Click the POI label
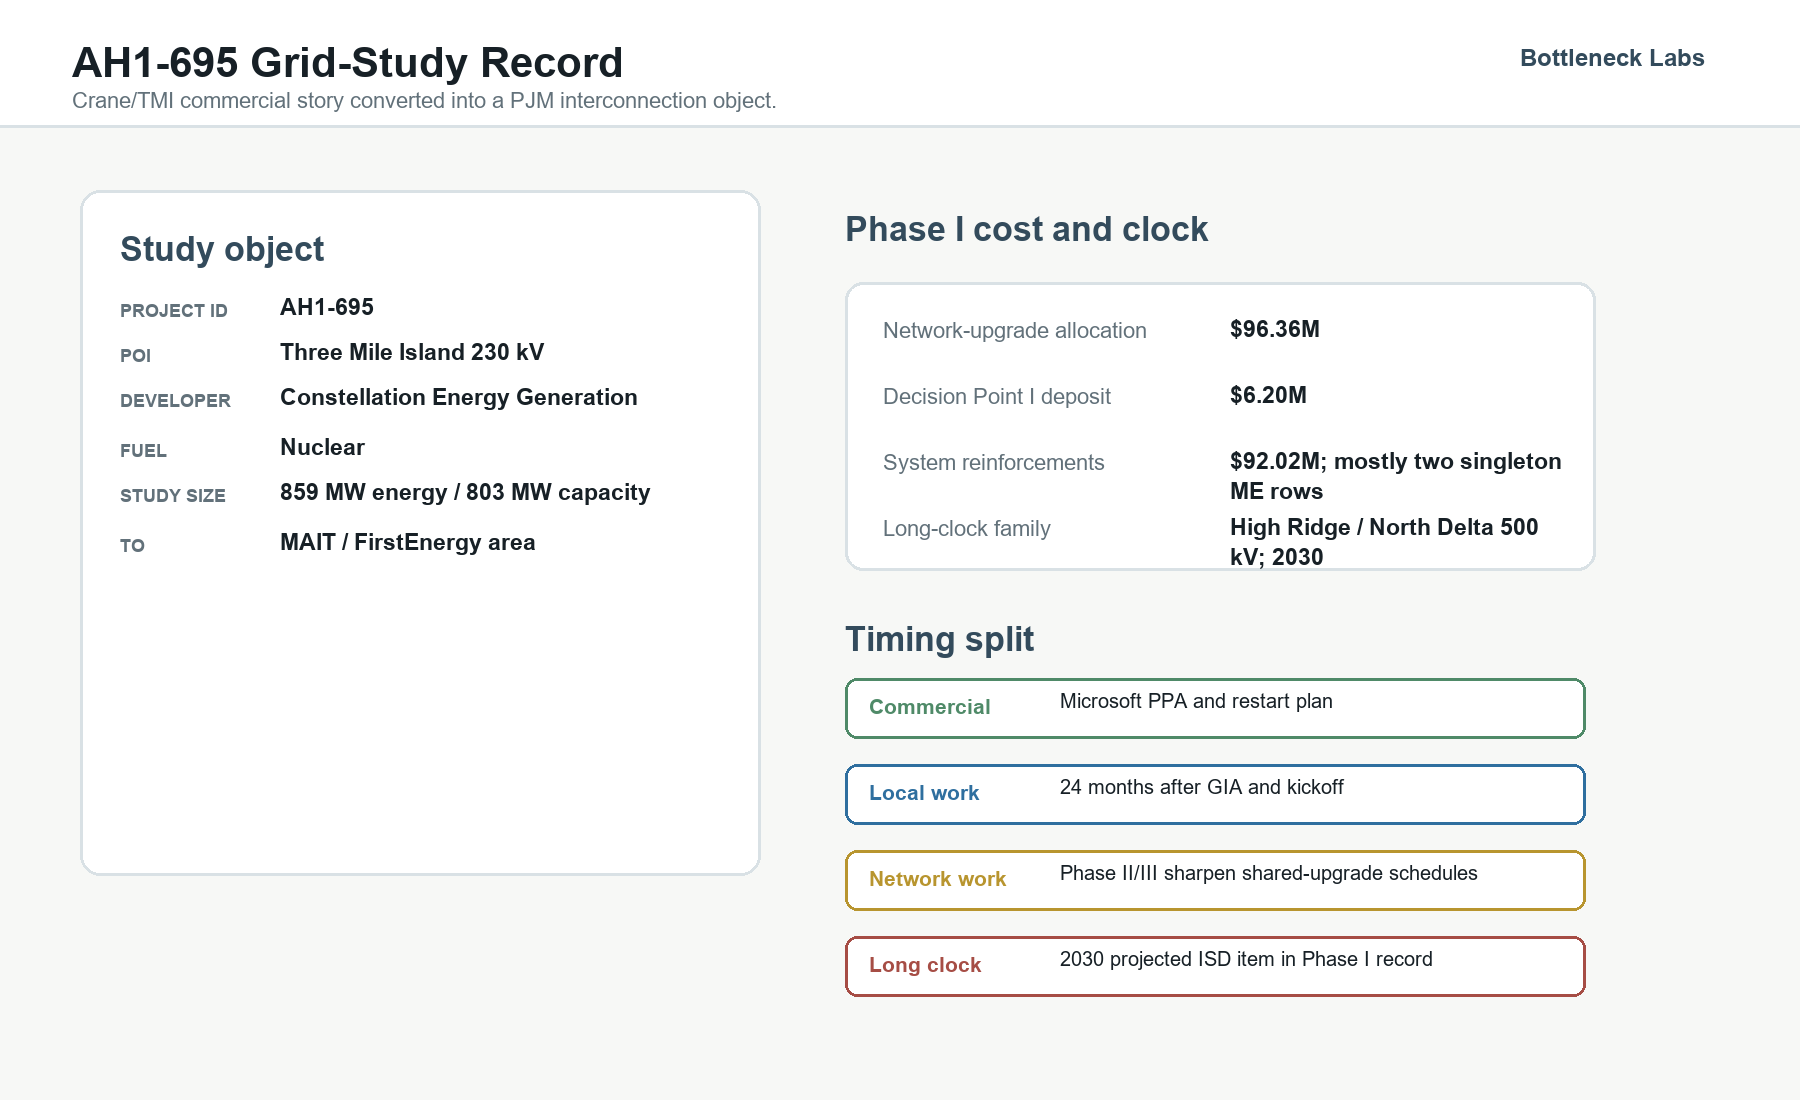Image resolution: width=1800 pixels, height=1100 pixels. point(135,356)
